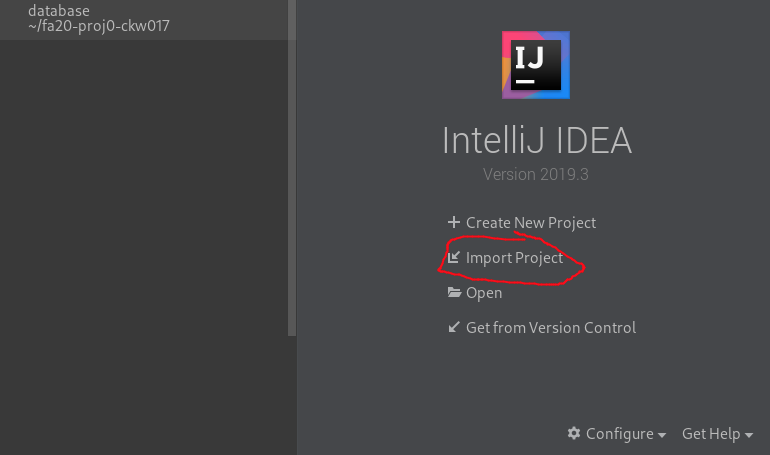Screen dimensions: 770x455
Task: Click the arrow icon beside Get from Version Control
Action: (454, 327)
